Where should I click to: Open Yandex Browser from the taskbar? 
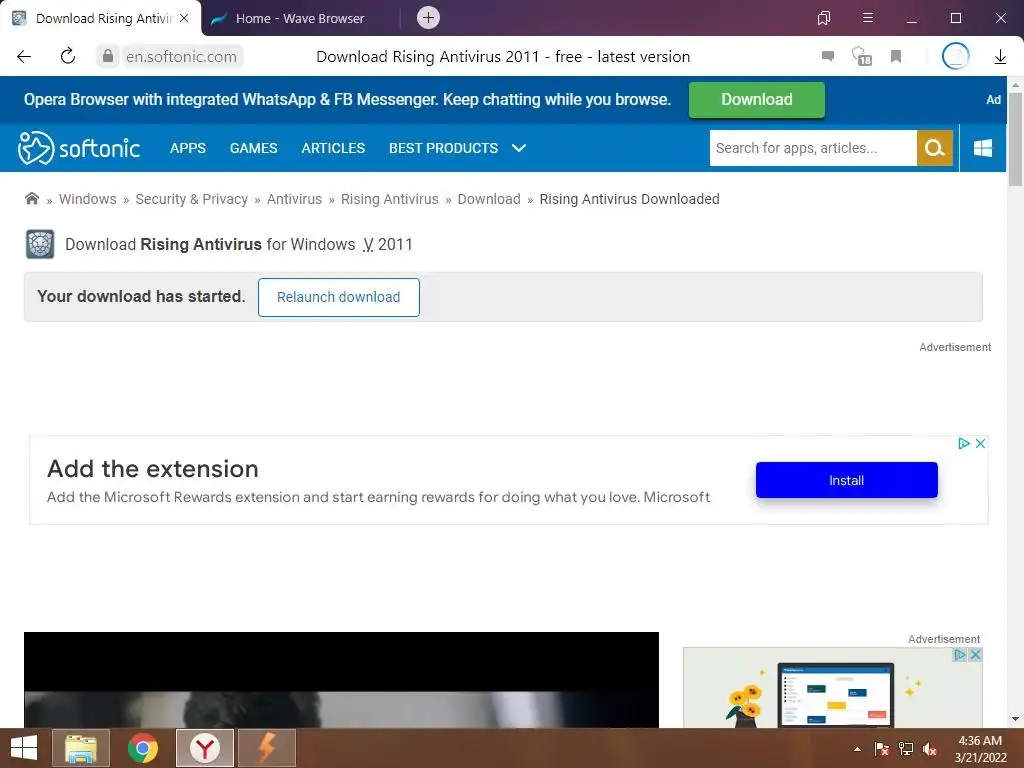(205, 748)
